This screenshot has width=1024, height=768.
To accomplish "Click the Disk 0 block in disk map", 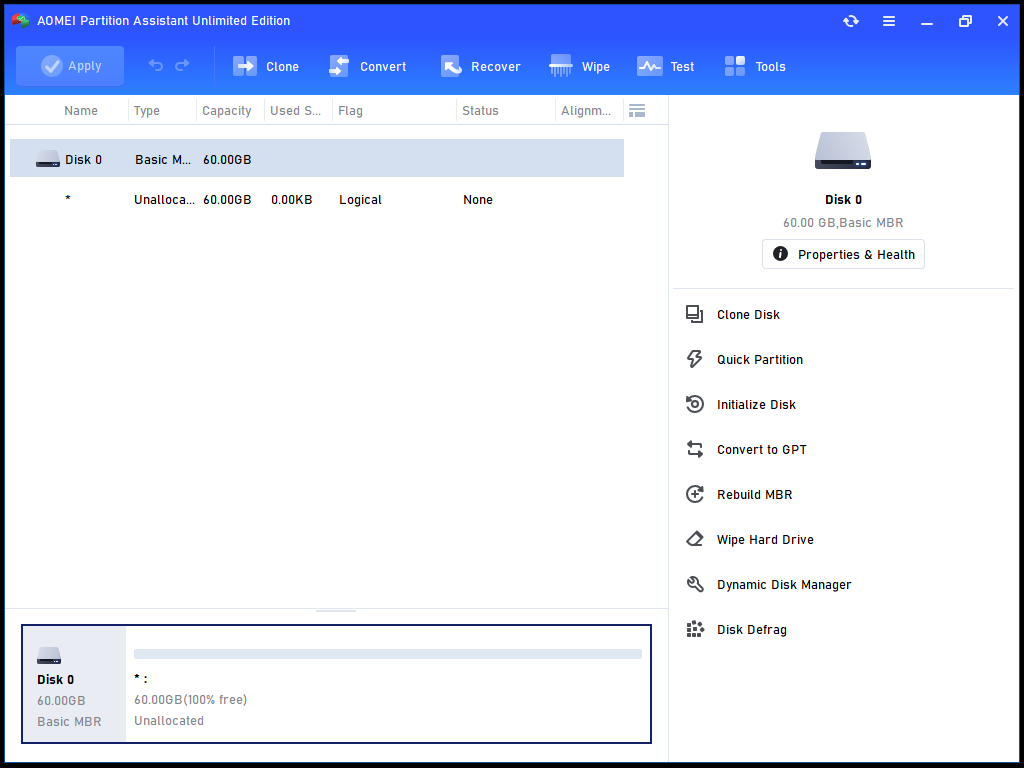I will pyautogui.click(x=74, y=684).
